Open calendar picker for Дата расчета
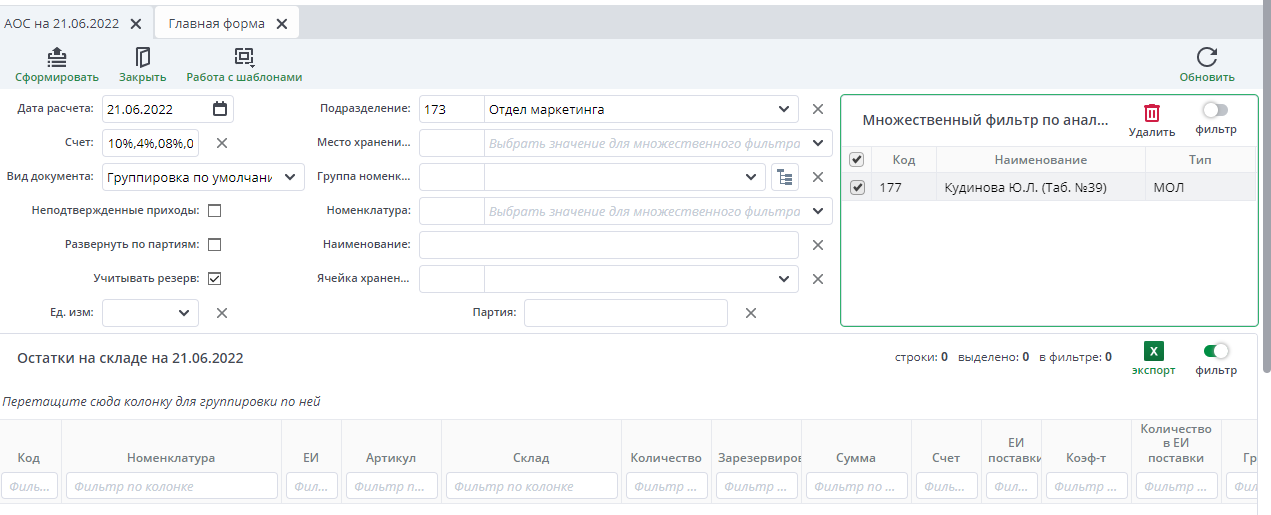The width and height of the screenshot is (1271, 515). click(x=220, y=109)
